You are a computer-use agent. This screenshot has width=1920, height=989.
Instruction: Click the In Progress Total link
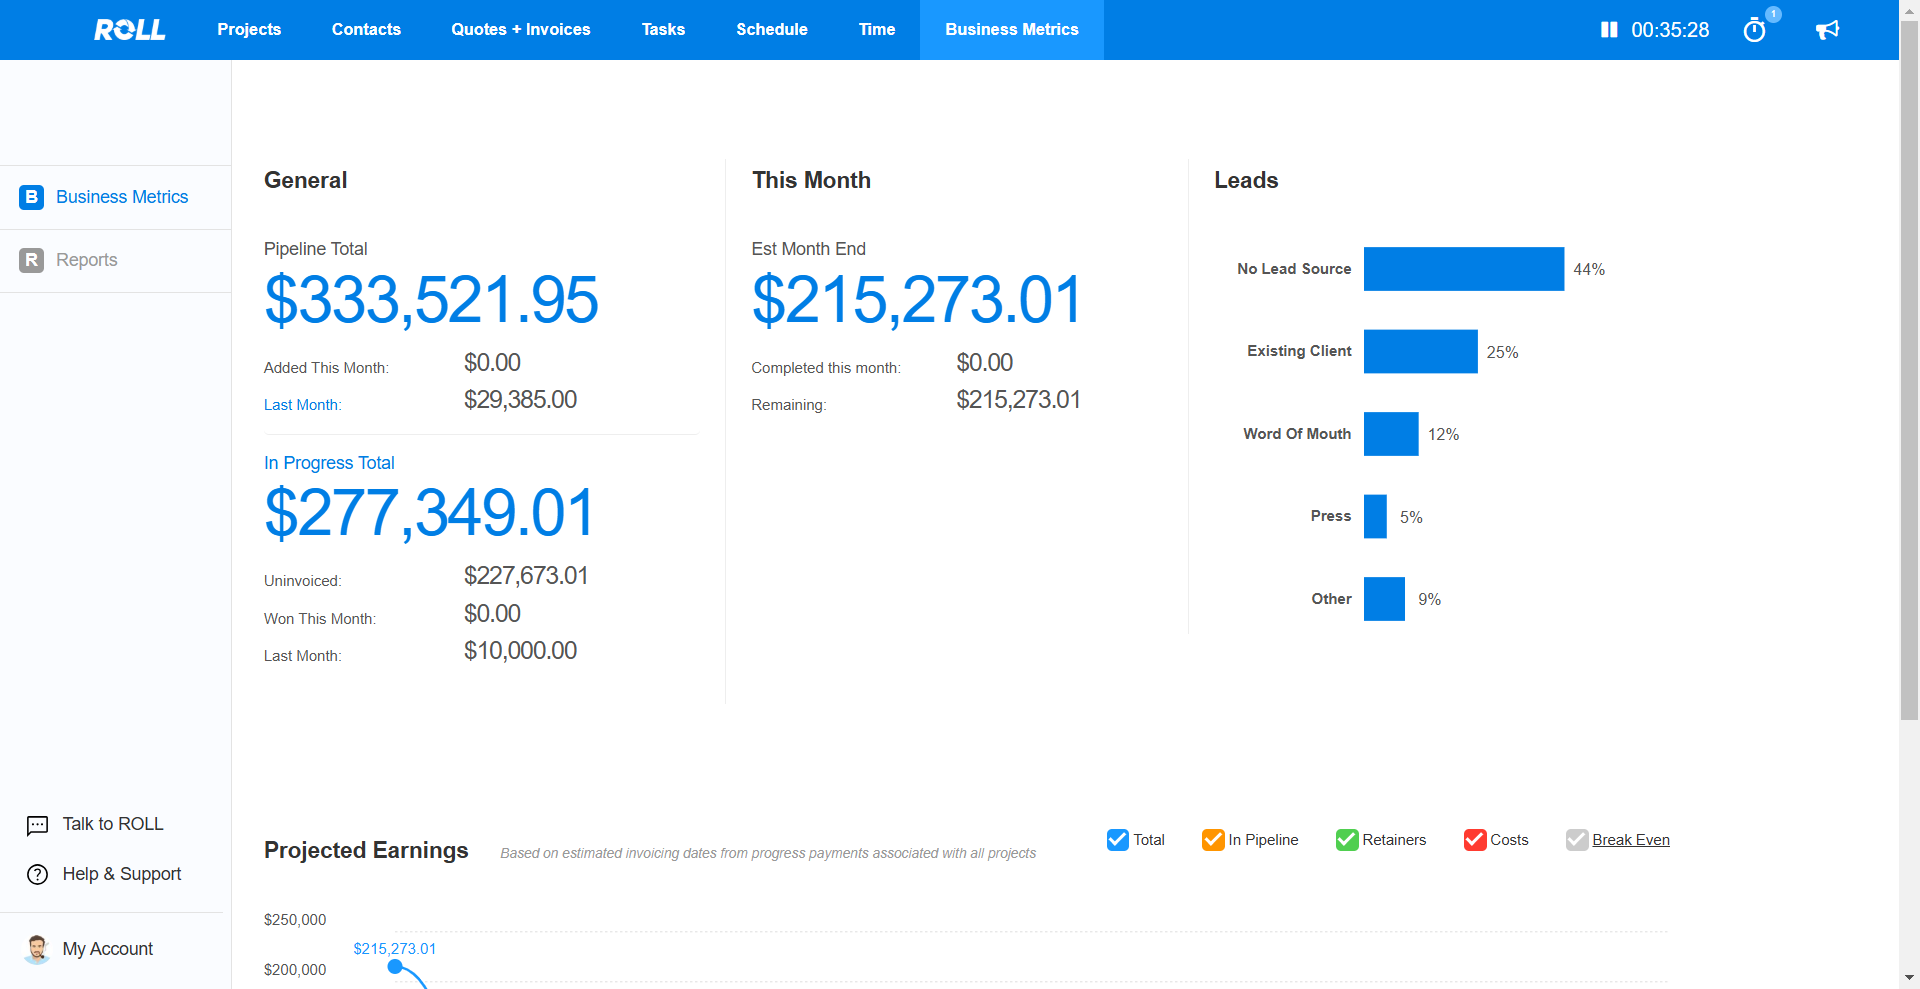(x=329, y=463)
